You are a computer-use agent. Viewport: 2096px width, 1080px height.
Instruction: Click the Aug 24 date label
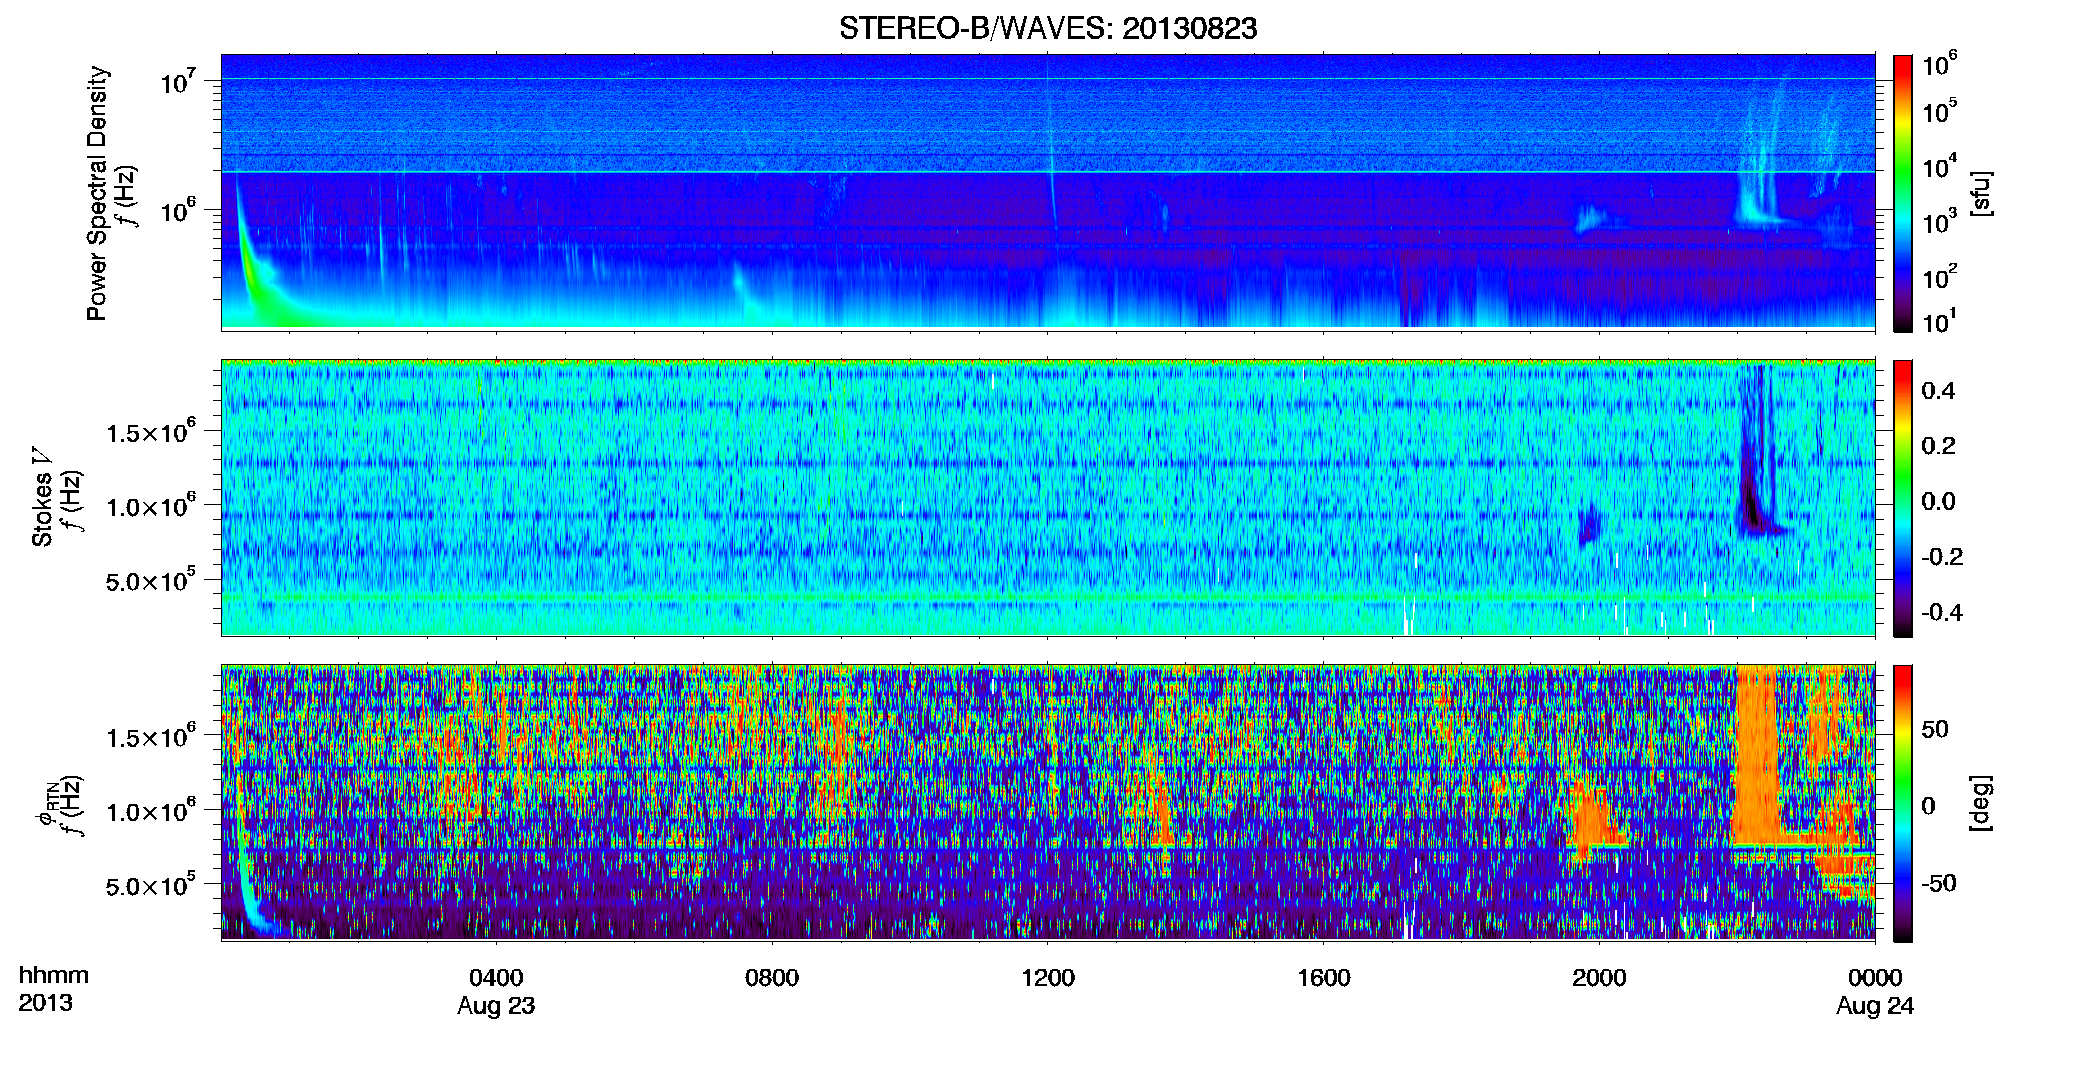[1875, 1006]
